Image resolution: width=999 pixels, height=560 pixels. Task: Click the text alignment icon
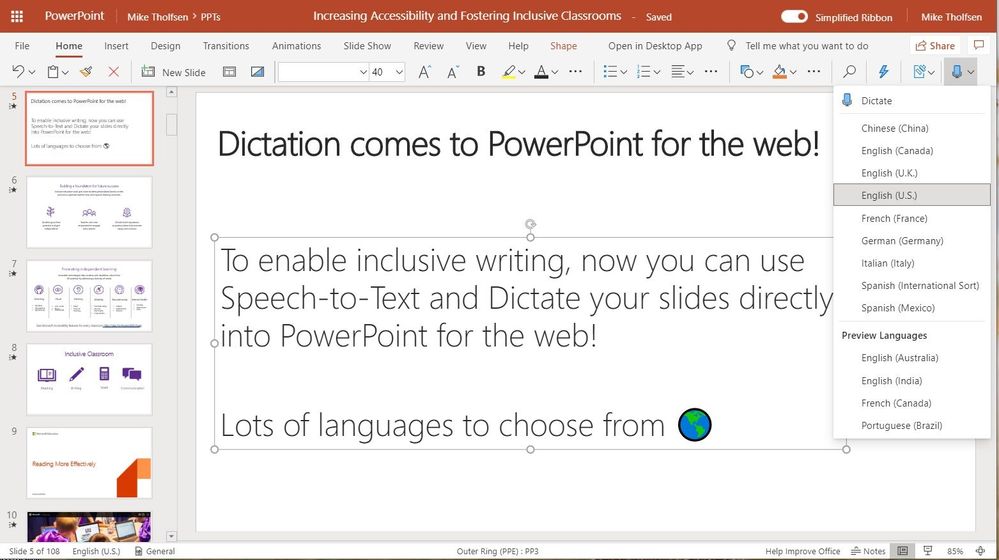tap(679, 72)
